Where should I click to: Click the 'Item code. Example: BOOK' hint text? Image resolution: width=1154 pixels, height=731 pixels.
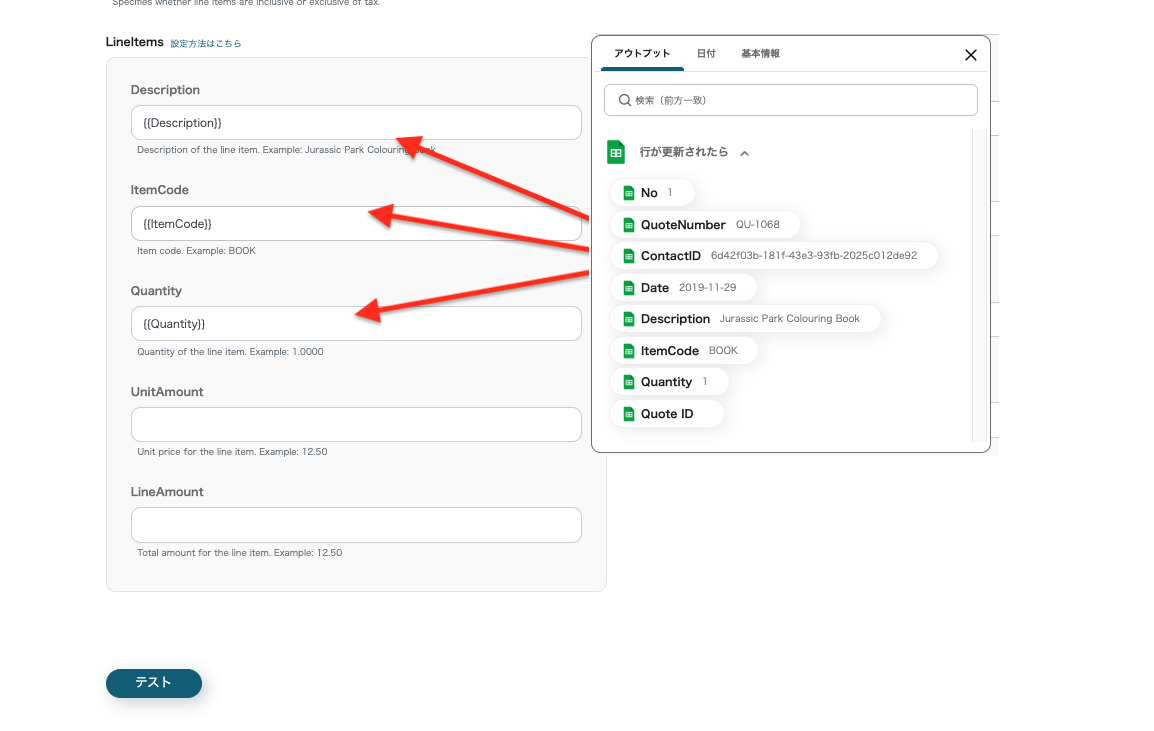[x=197, y=251]
